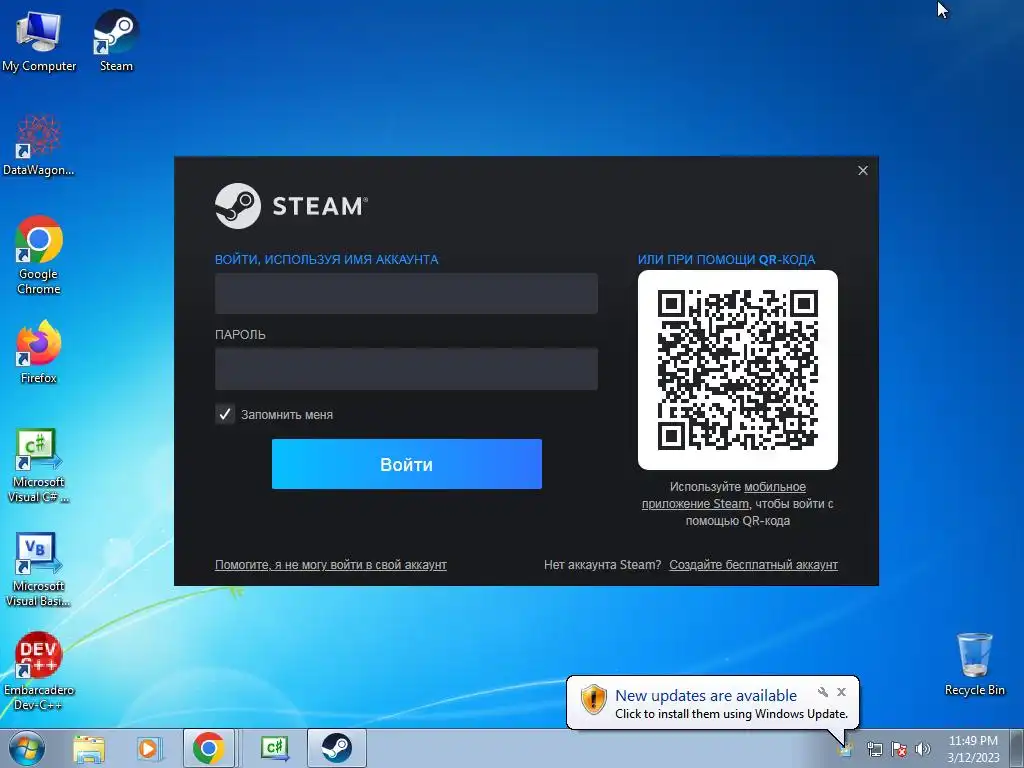
Task: Open the taskbar clock showing 11:49 PM
Action: (x=973, y=749)
